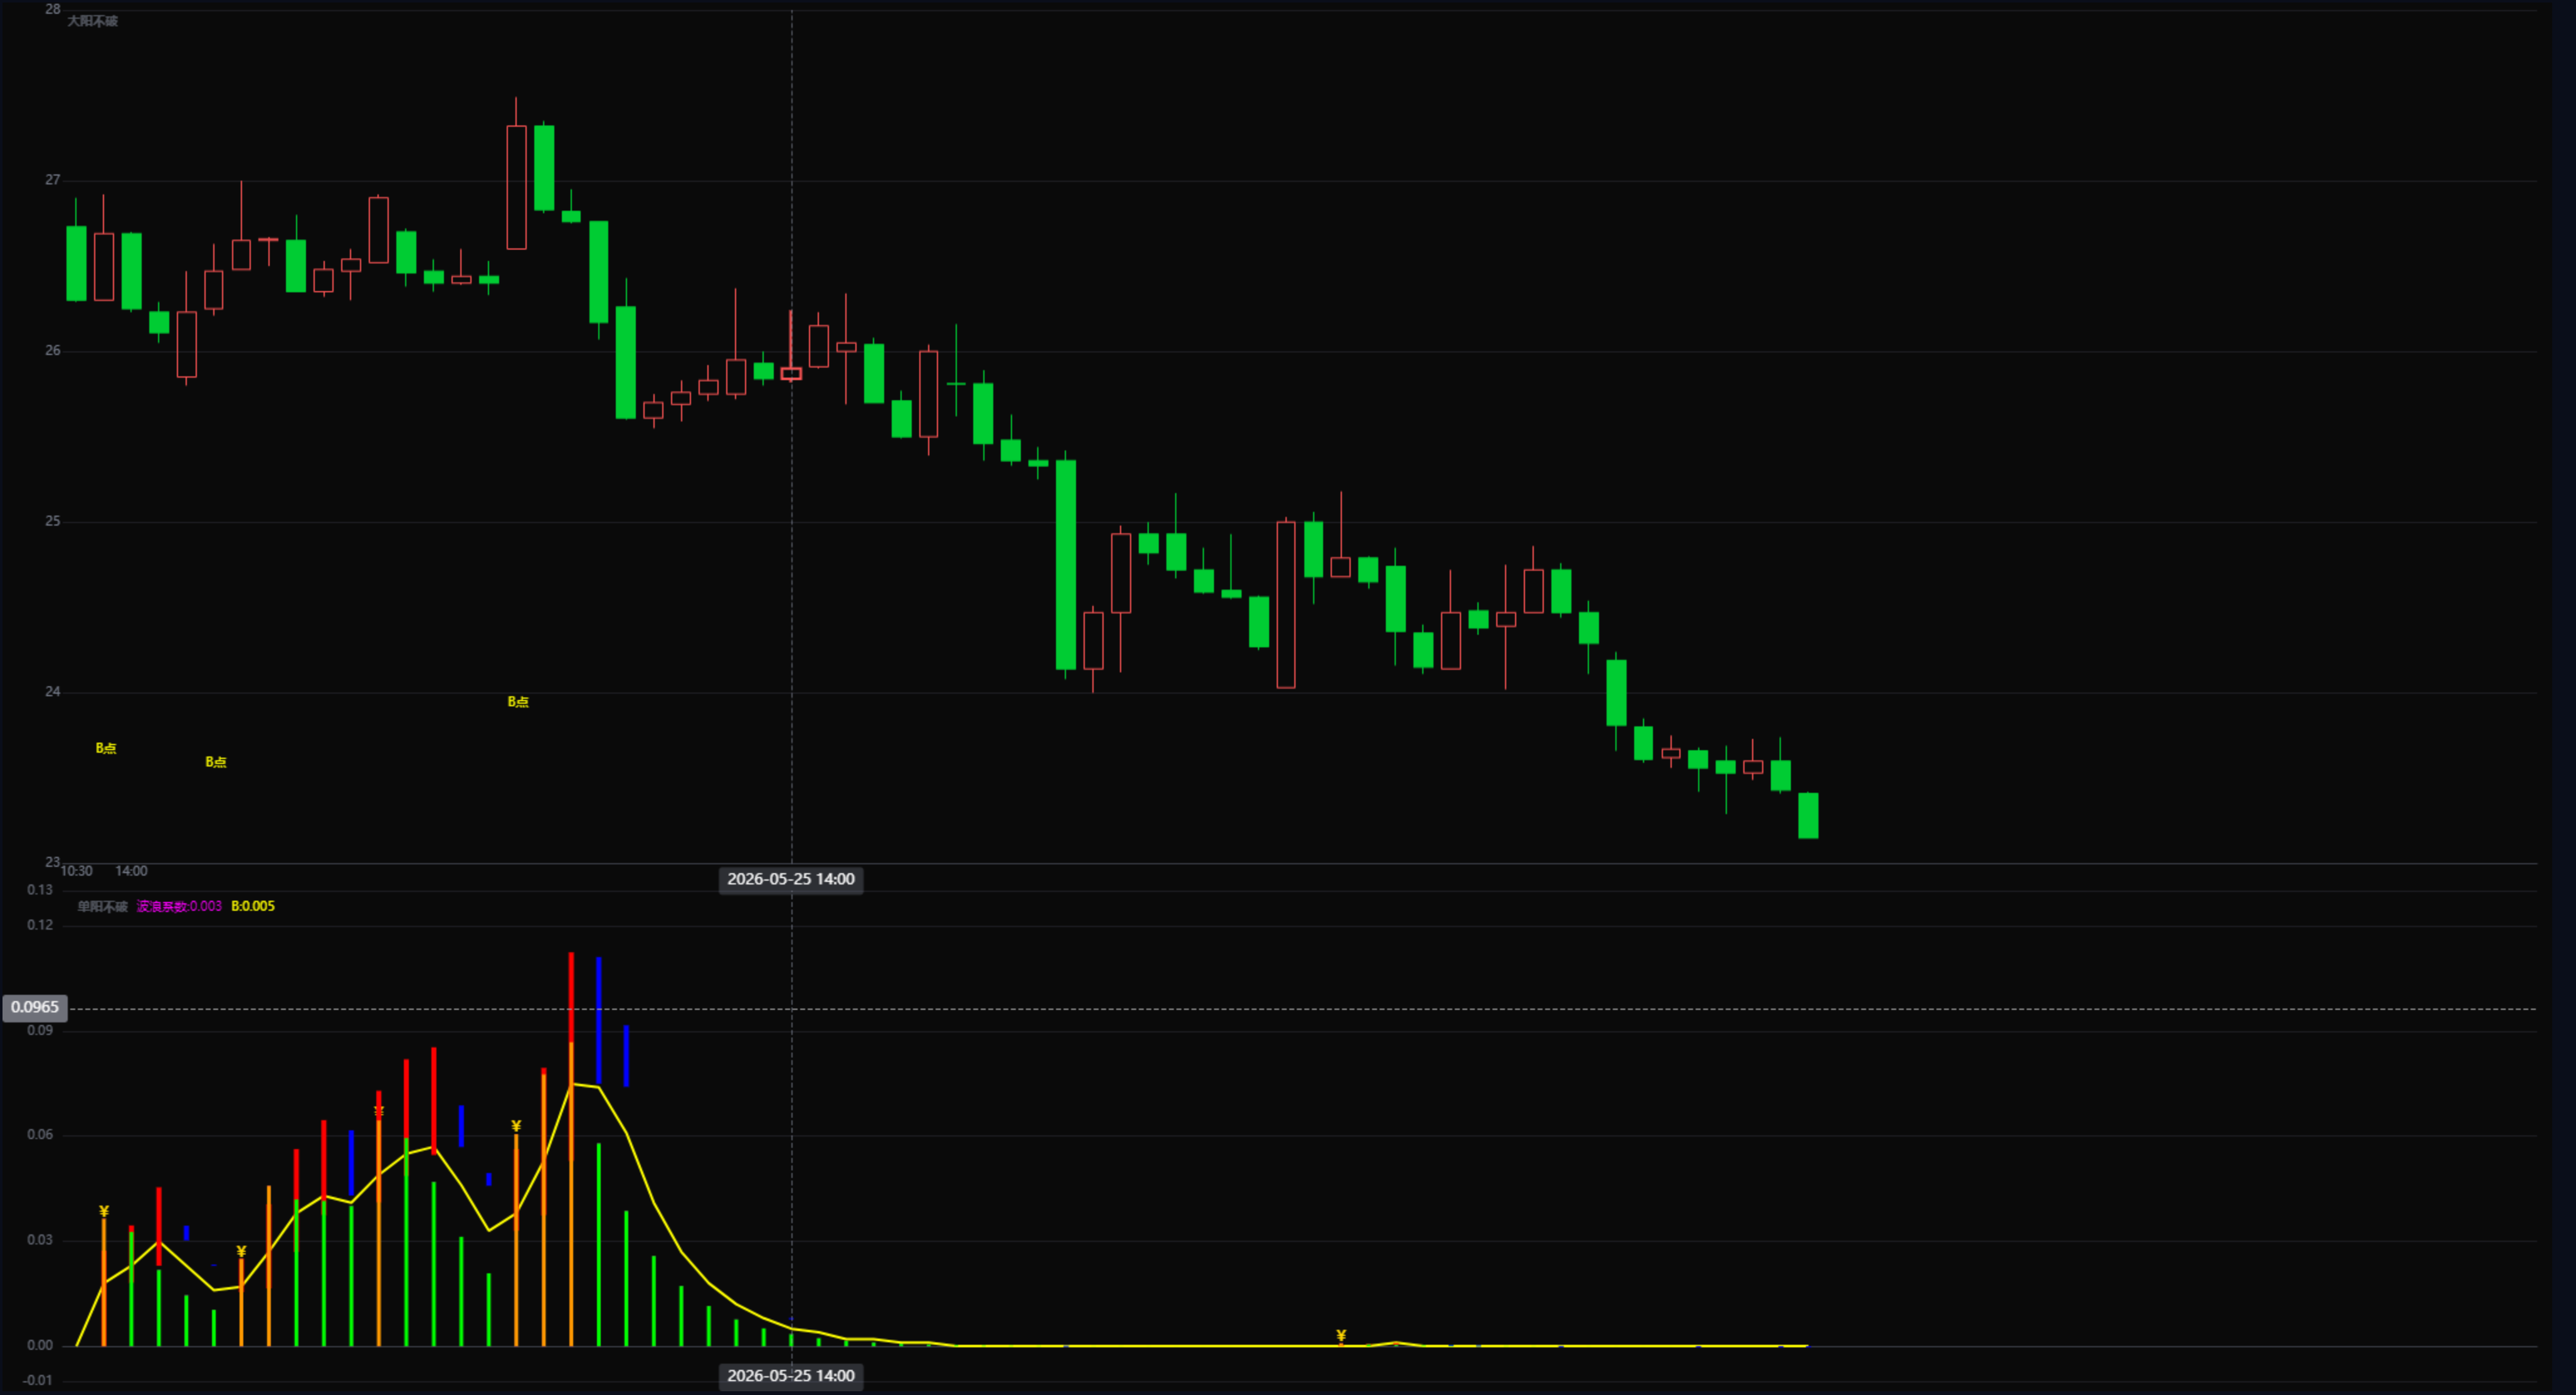
Task: Click price axis label 27
Action: pyautogui.click(x=53, y=180)
